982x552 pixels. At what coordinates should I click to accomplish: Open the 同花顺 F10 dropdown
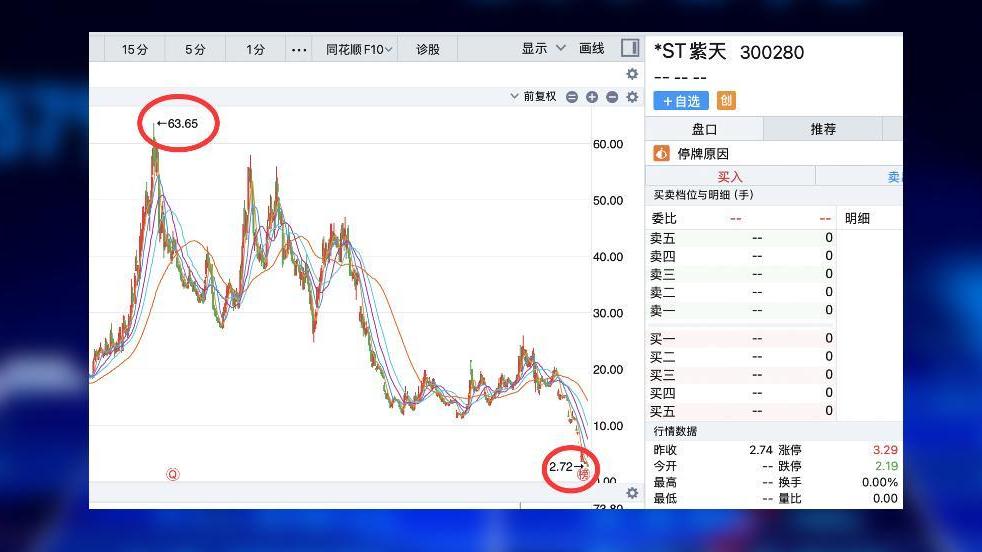click(x=359, y=49)
